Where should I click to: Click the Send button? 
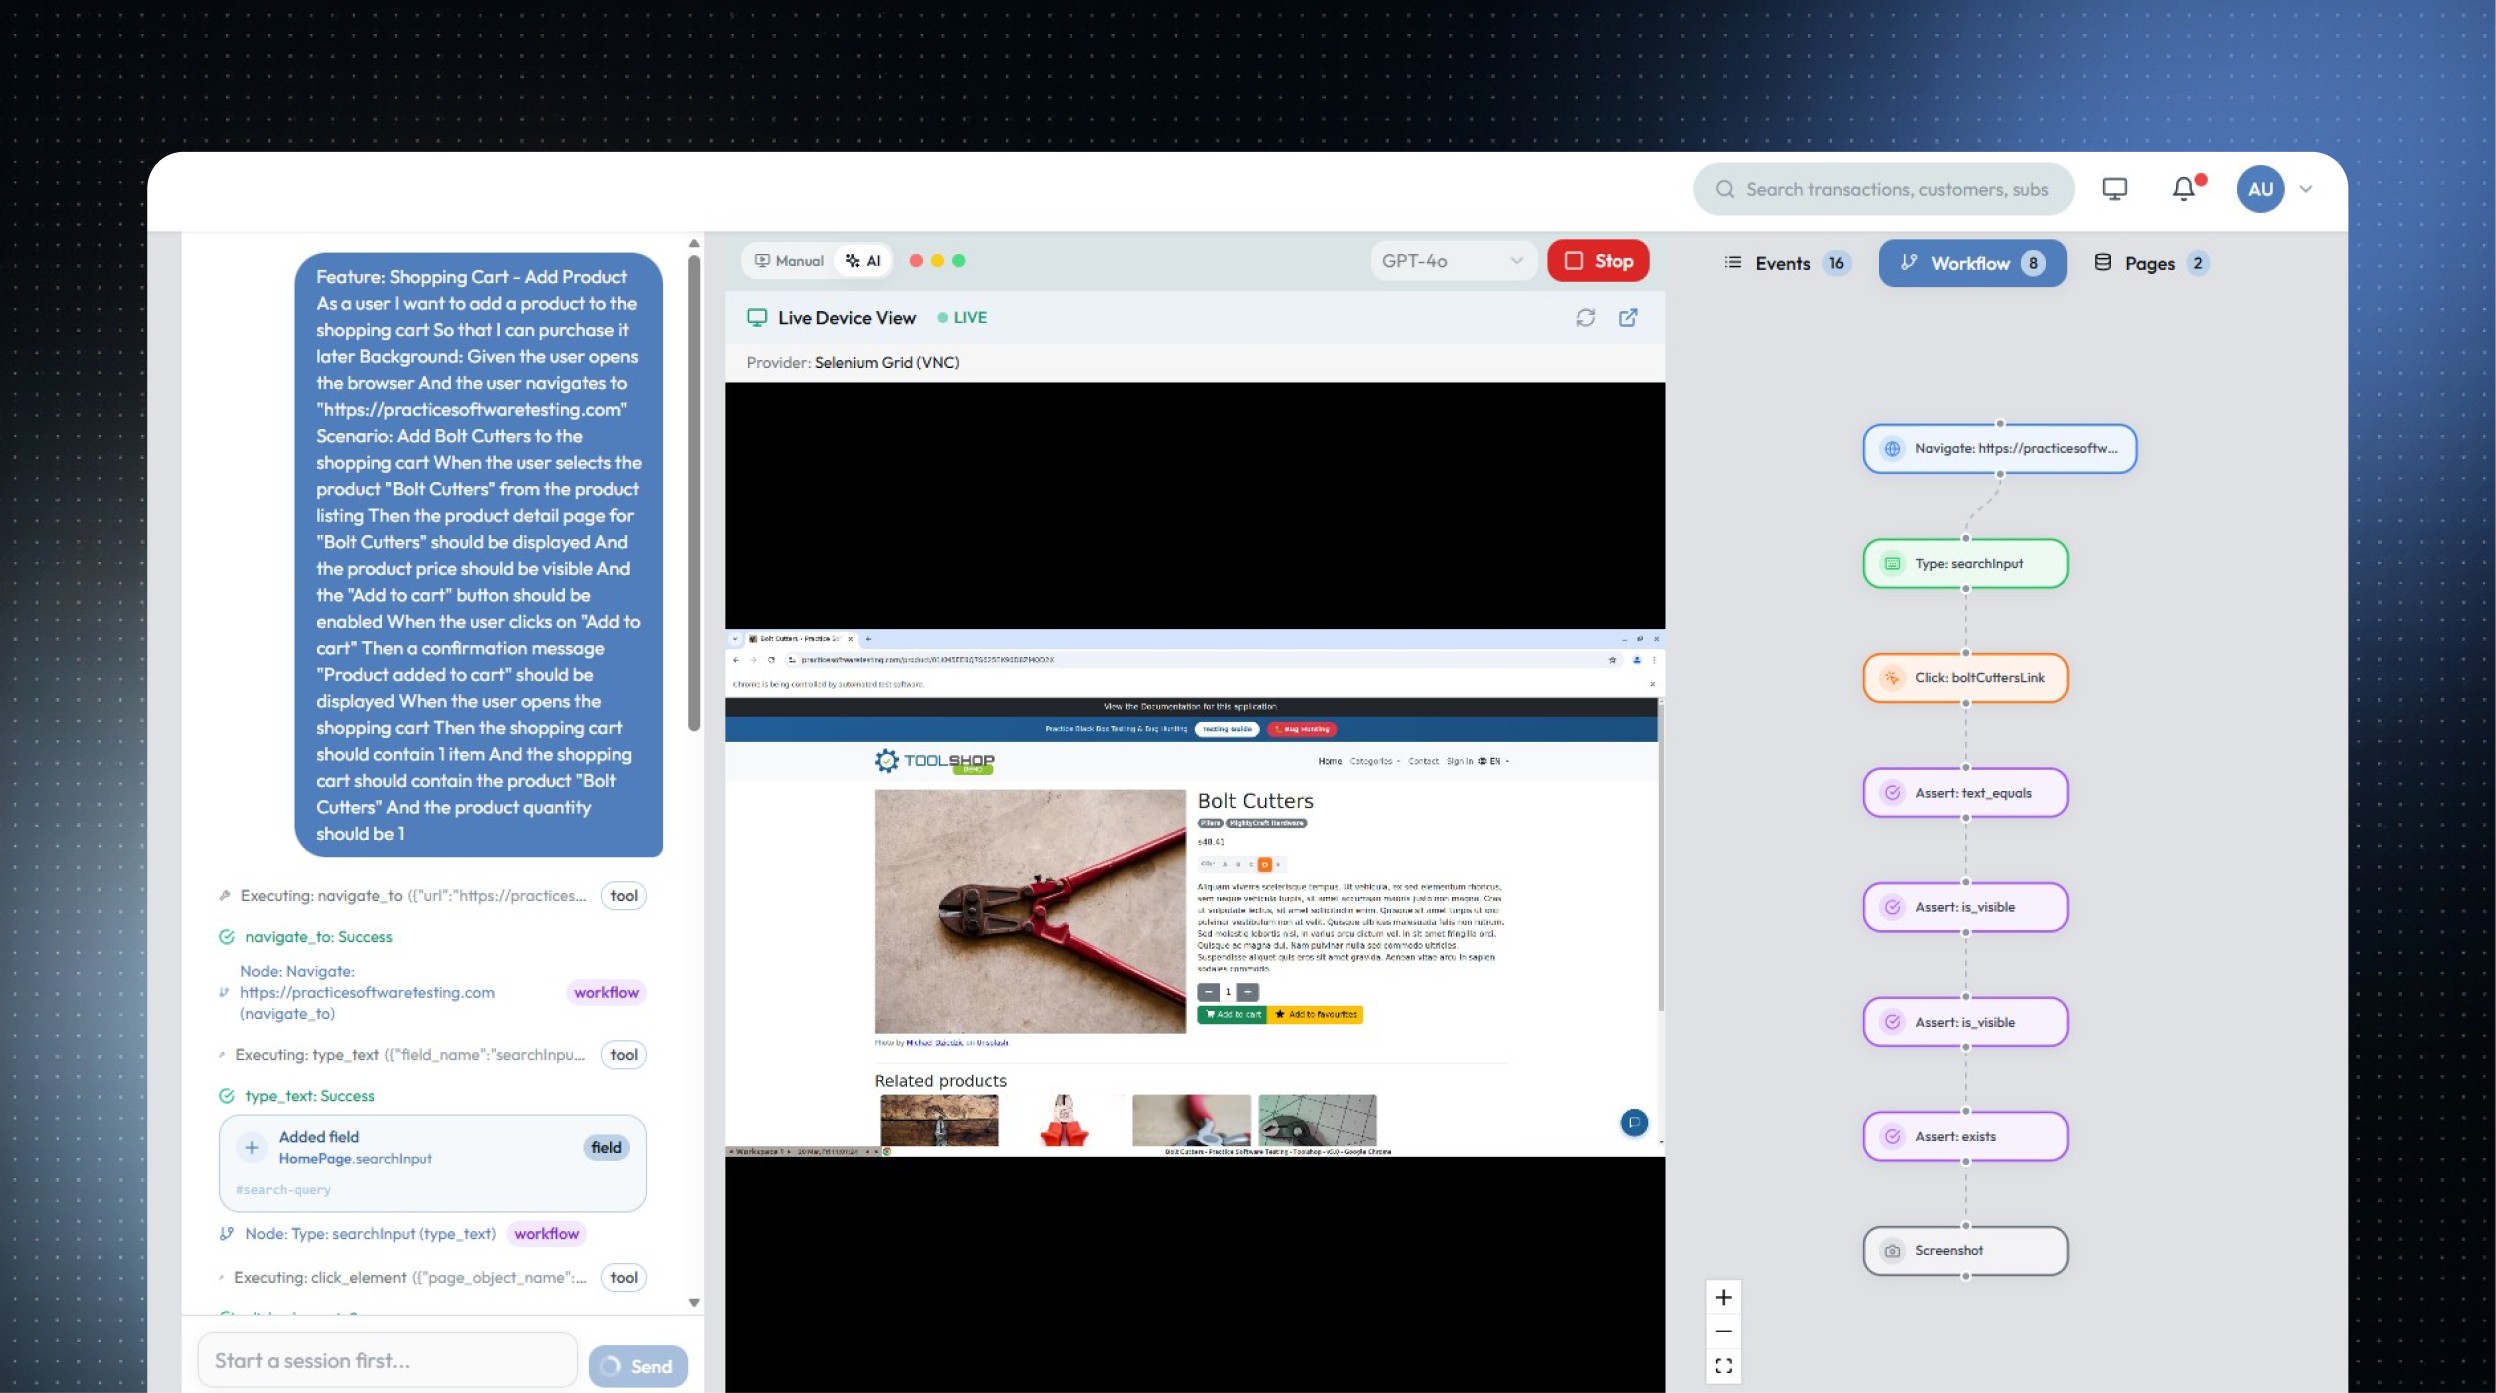(x=638, y=1366)
